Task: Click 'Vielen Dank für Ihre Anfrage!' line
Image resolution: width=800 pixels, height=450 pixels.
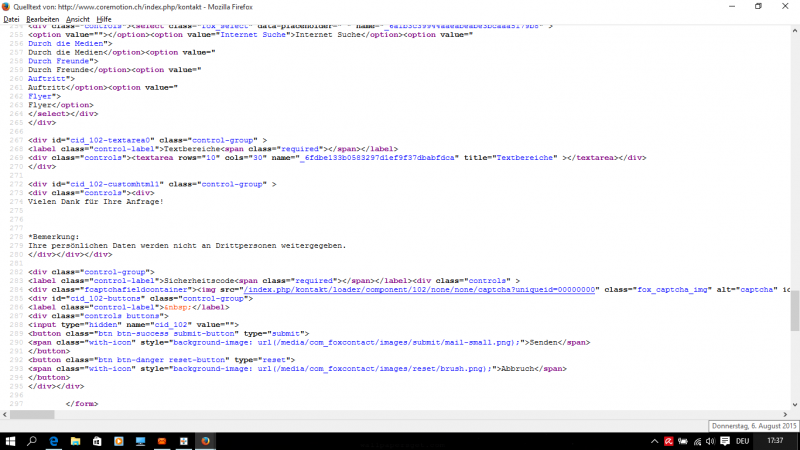Action: [x=96, y=202]
